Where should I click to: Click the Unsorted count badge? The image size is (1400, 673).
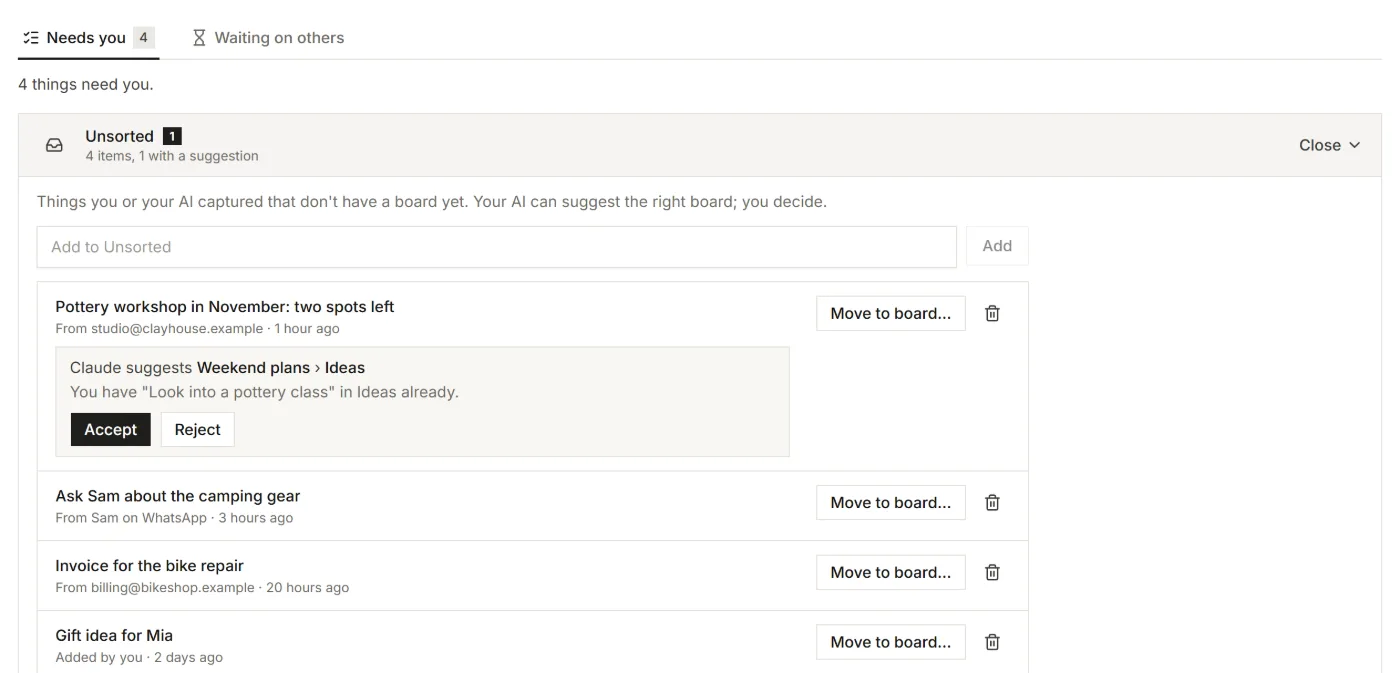pyautogui.click(x=172, y=136)
